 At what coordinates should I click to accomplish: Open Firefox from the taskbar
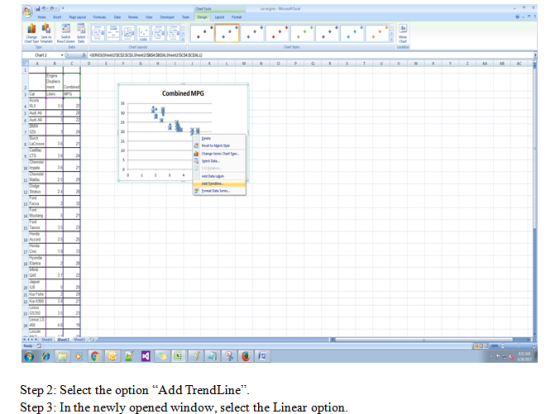[x=246, y=356]
